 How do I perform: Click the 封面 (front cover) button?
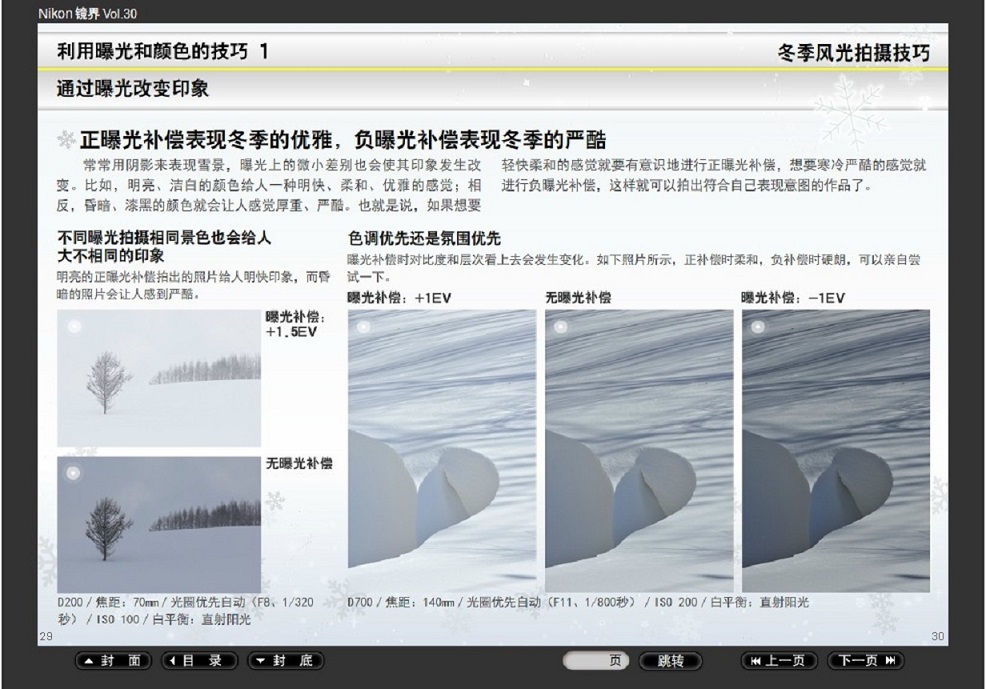click(x=114, y=661)
